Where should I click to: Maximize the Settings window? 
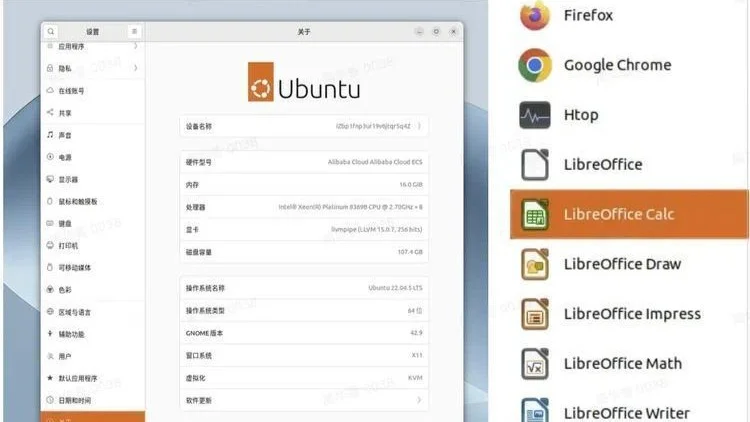pyautogui.click(x=436, y=32)
